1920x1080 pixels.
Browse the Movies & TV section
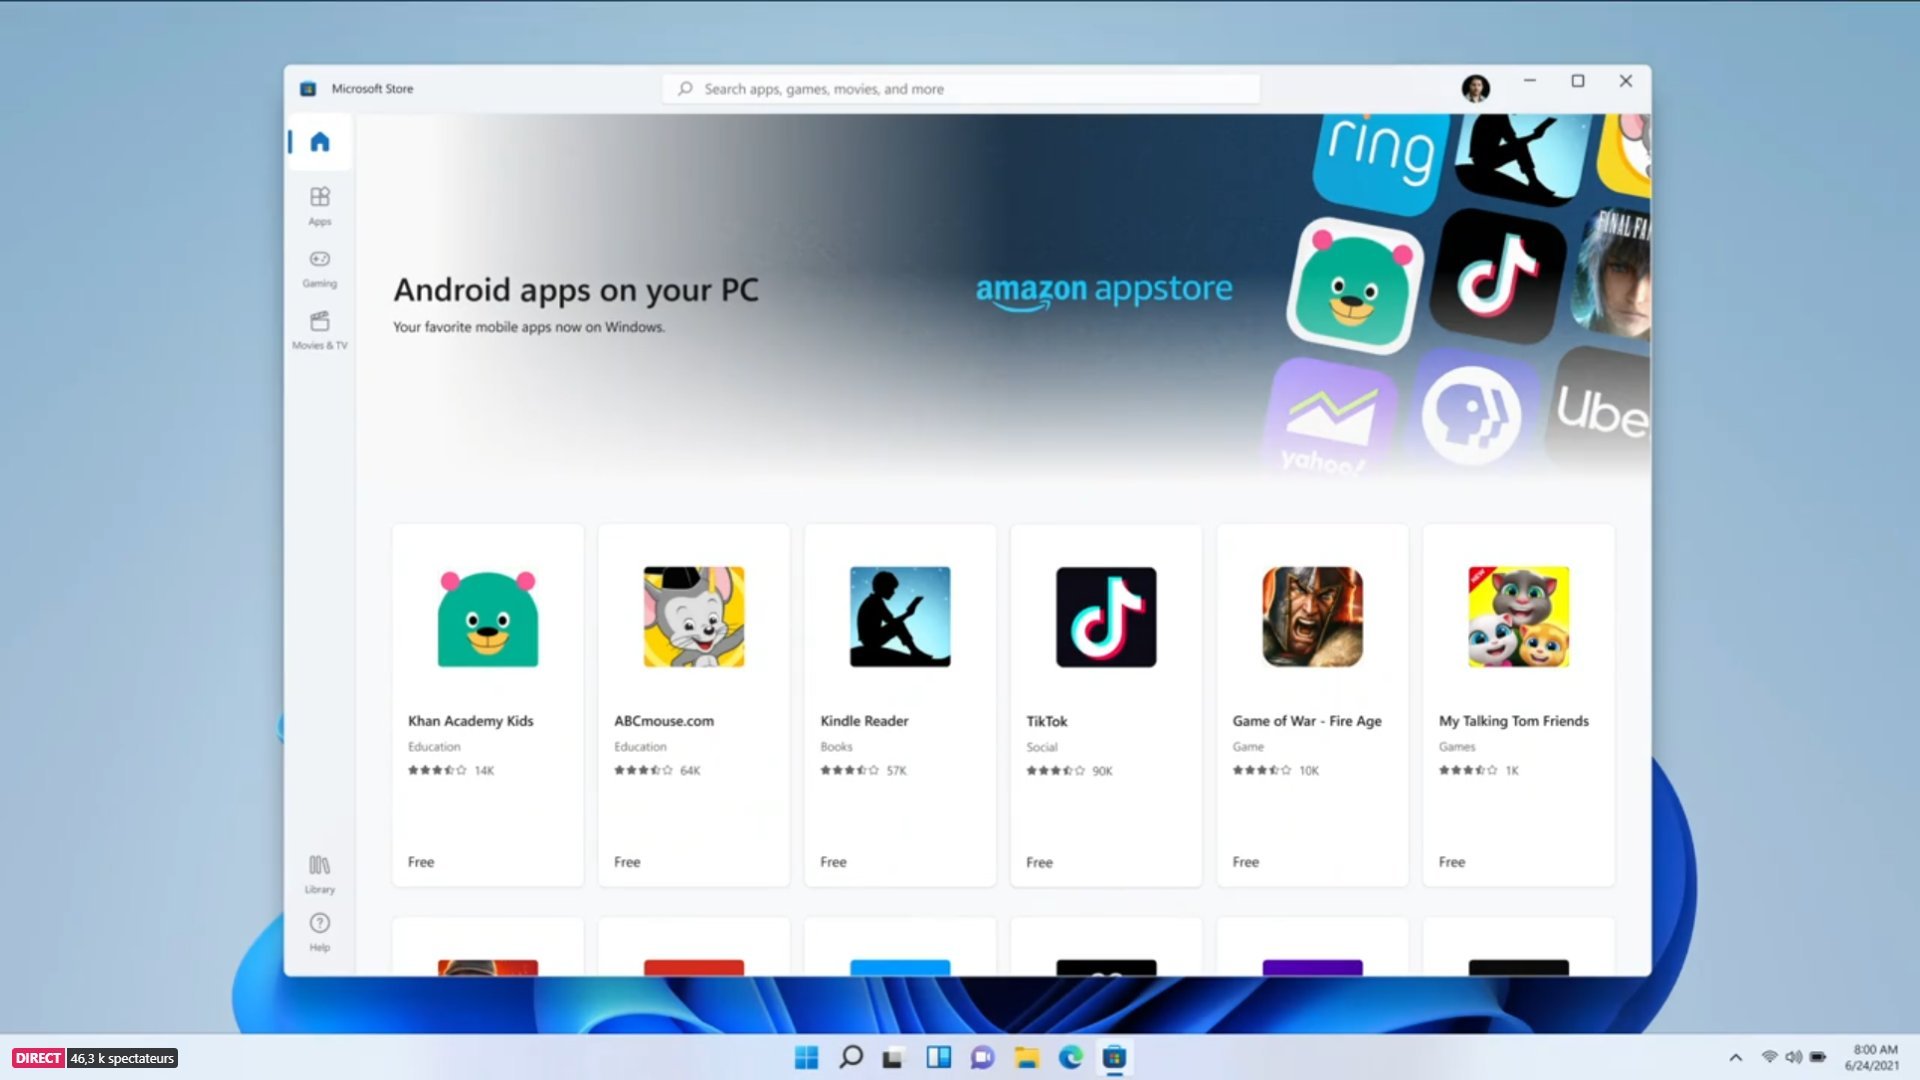coord(319,330)
